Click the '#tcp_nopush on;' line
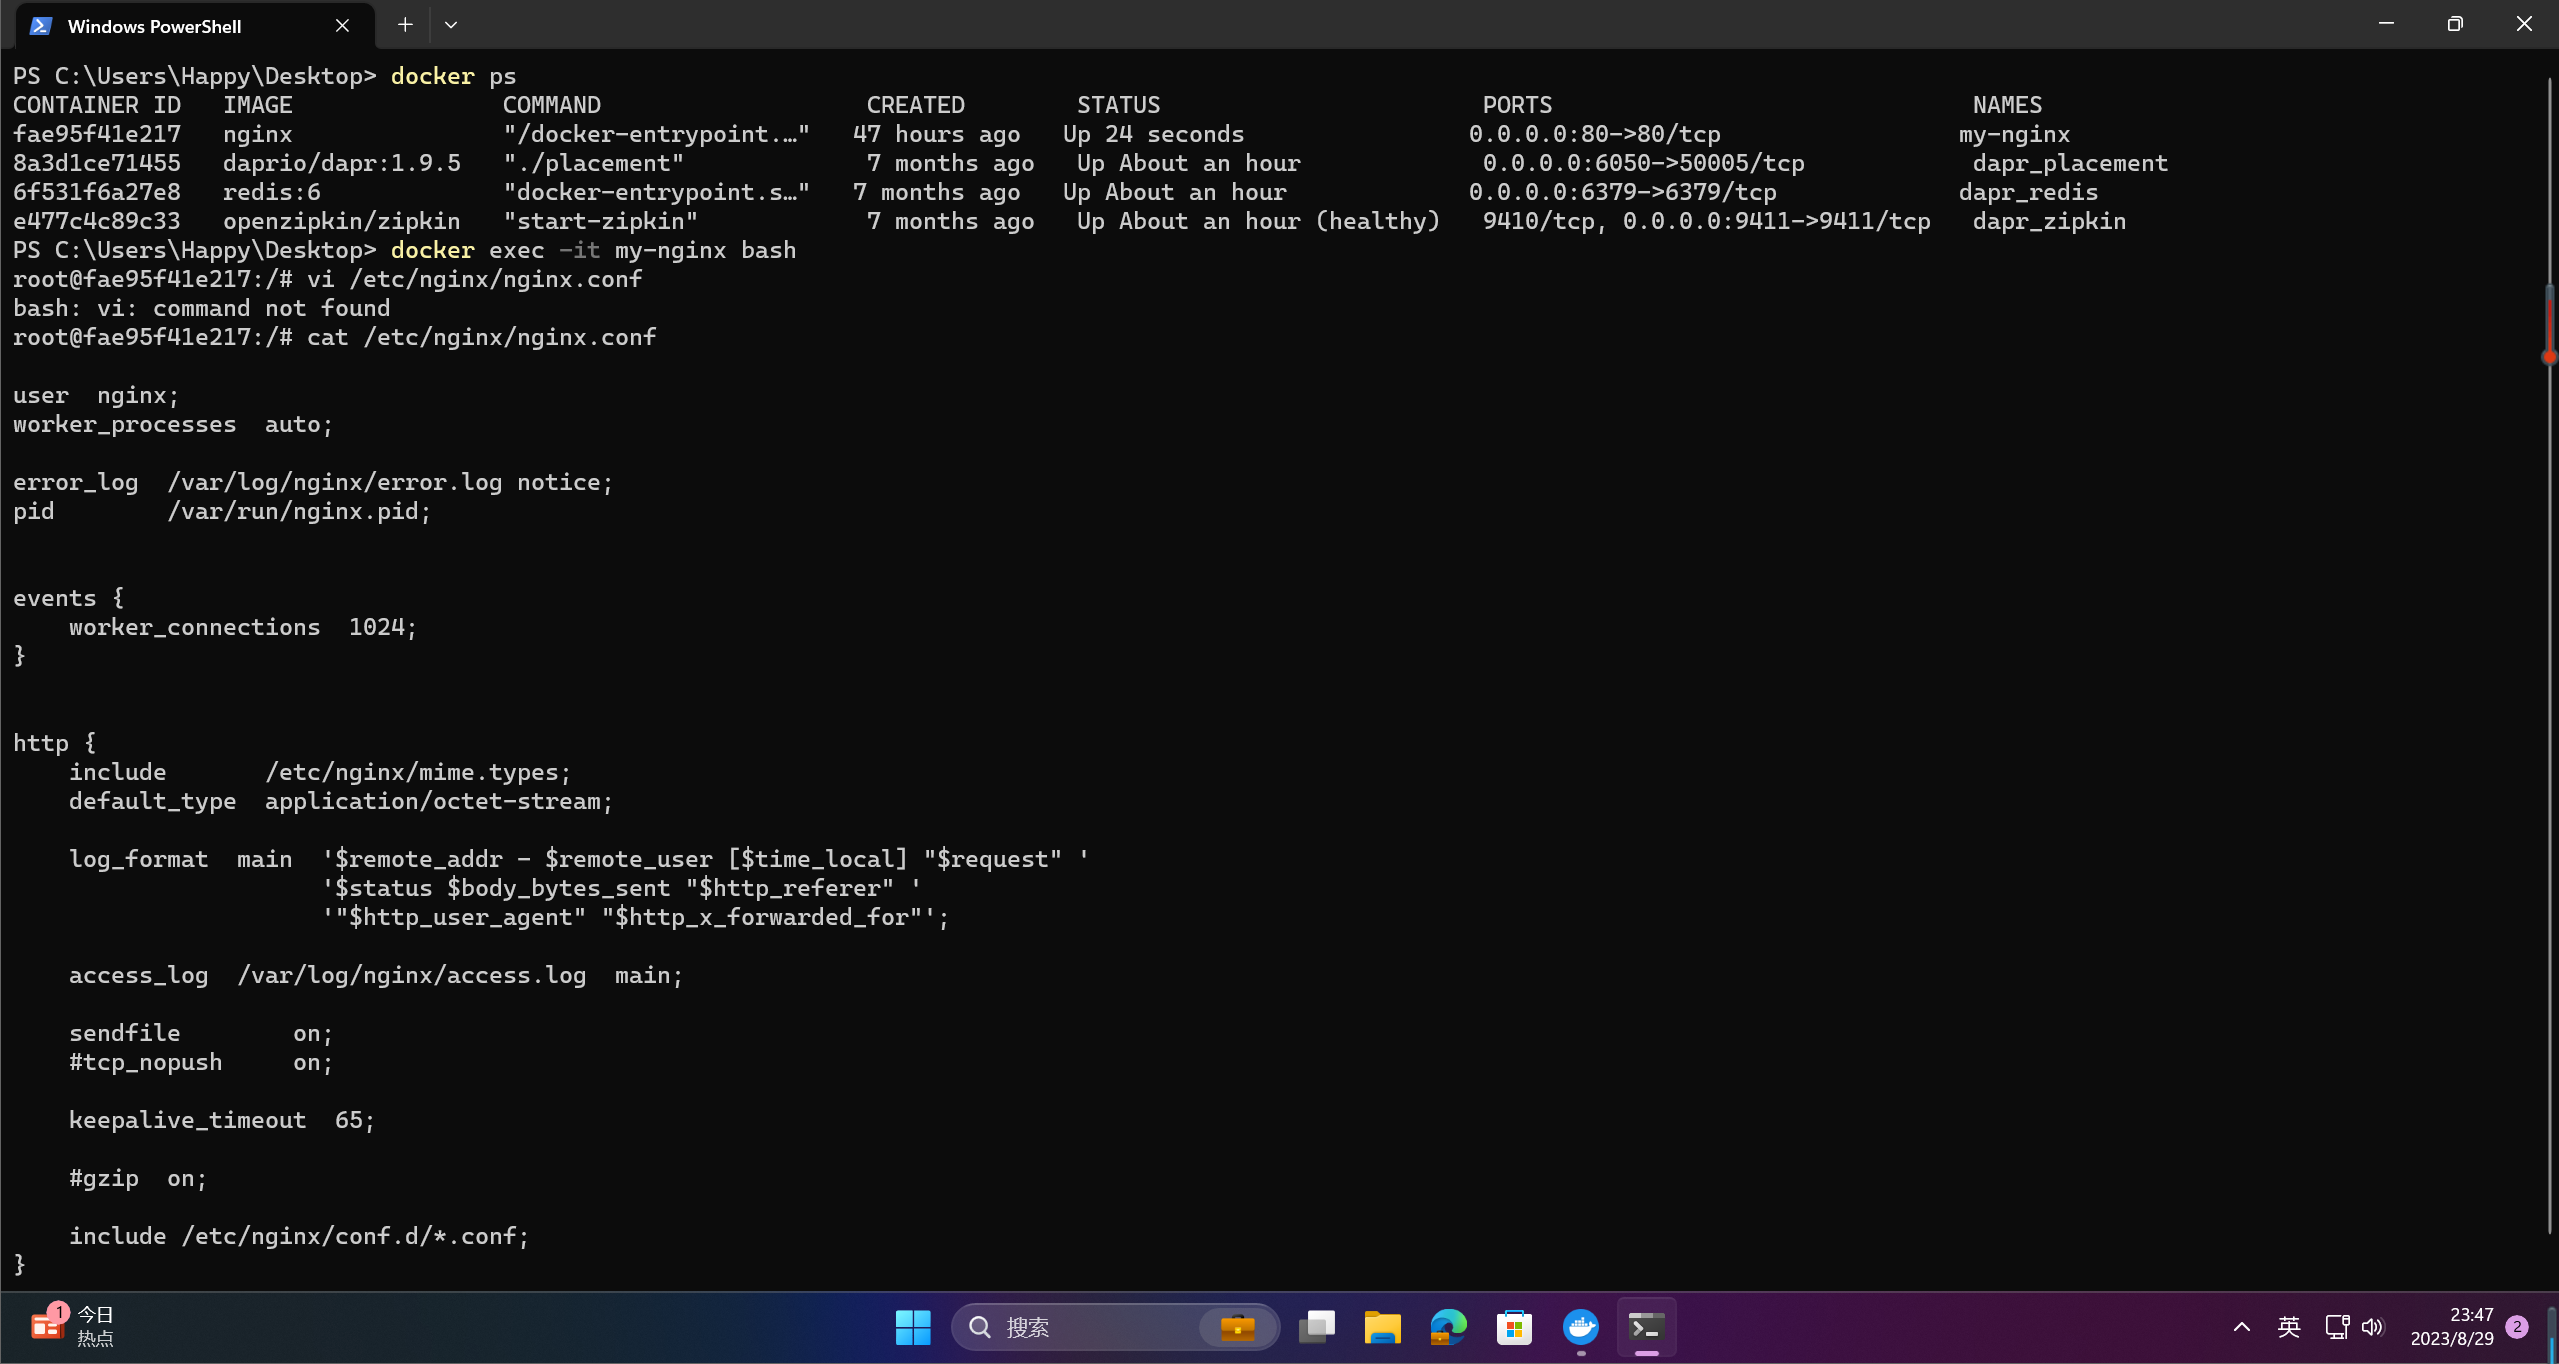Image resolution: width=2559 pixels, height=1364 pixels. tap(201, 1062)
